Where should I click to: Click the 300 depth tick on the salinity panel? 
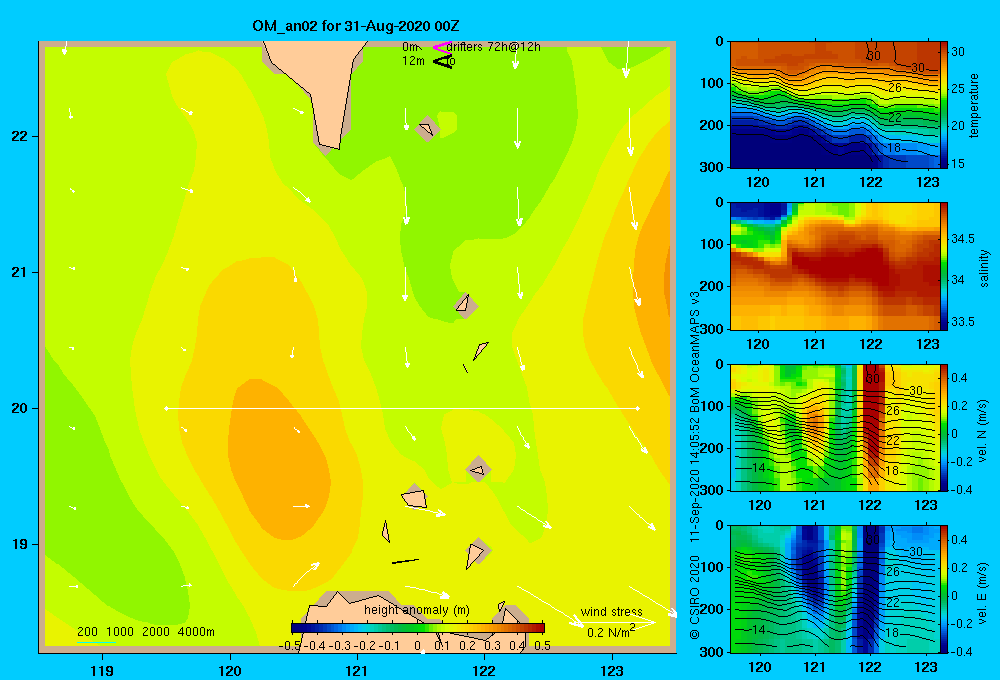(x=714, y=329)
